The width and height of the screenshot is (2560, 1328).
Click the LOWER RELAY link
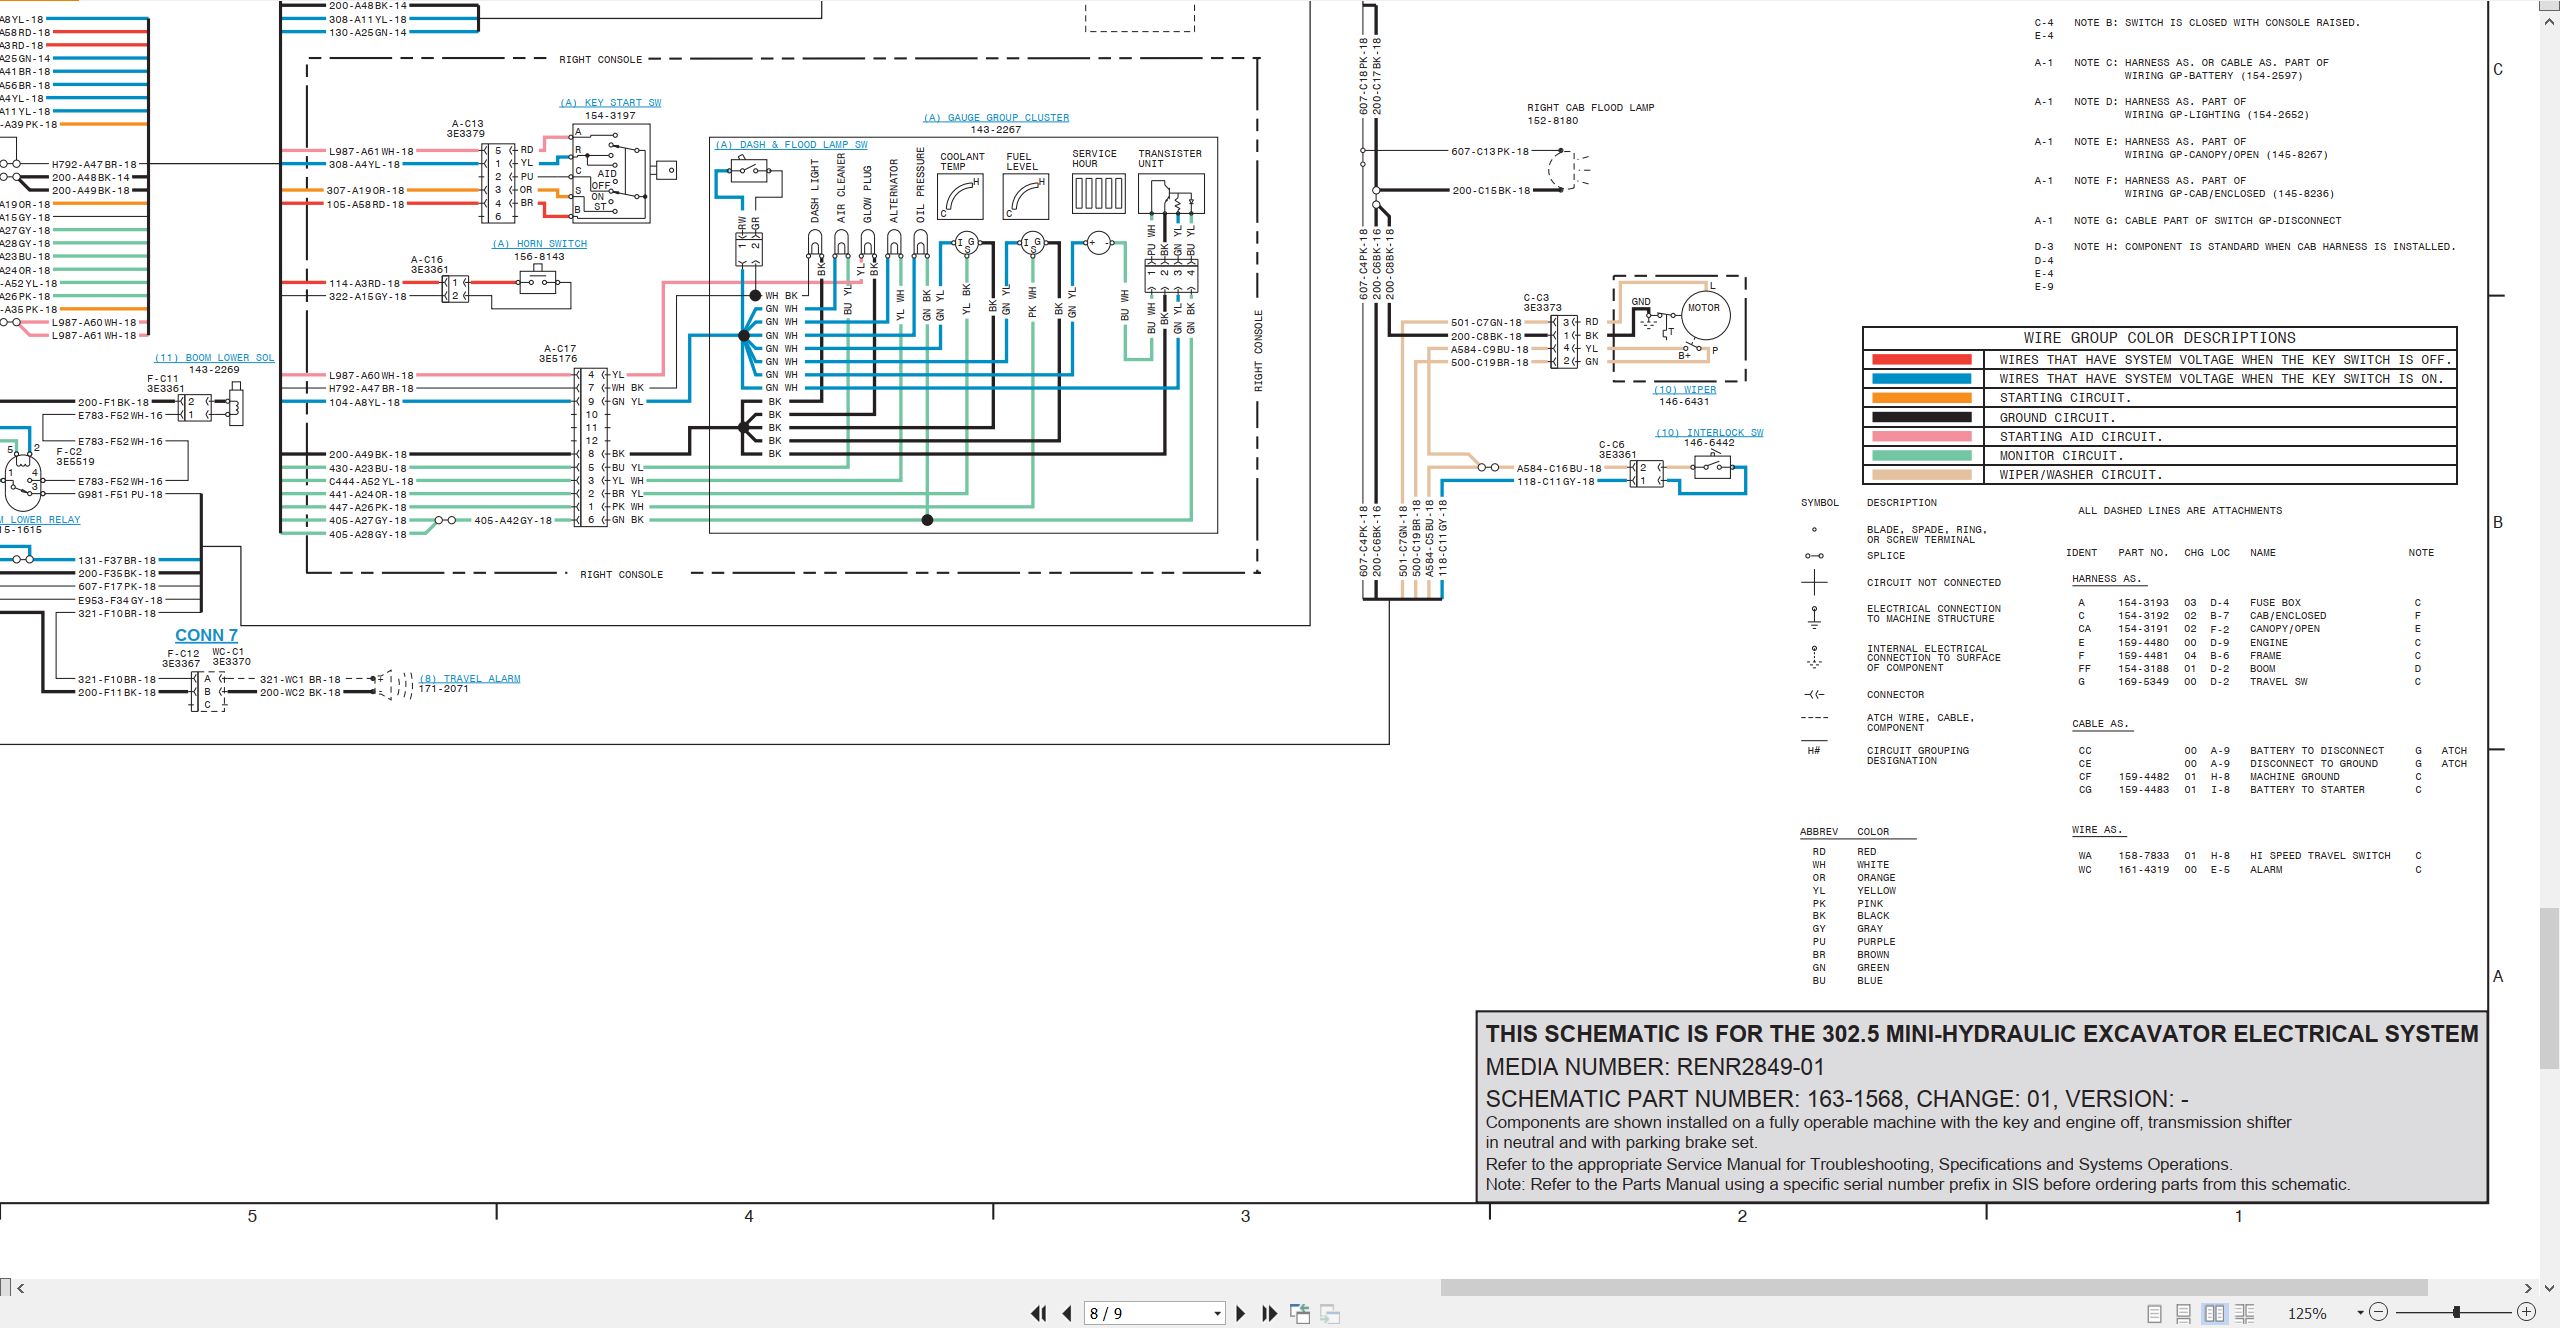pos(40,520)
